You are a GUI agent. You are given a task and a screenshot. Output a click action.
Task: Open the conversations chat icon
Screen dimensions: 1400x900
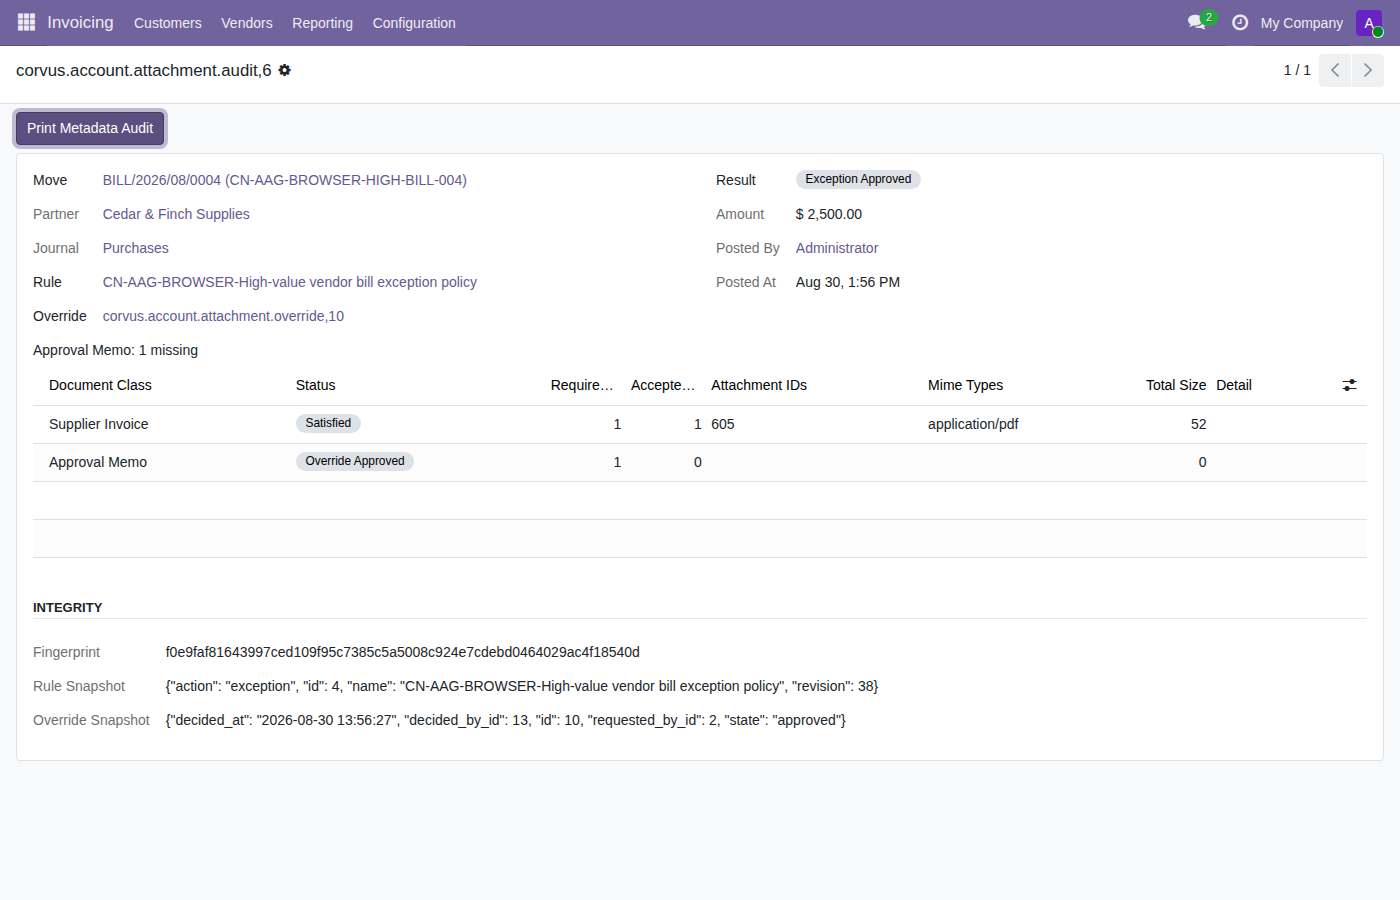point(1197,22)
